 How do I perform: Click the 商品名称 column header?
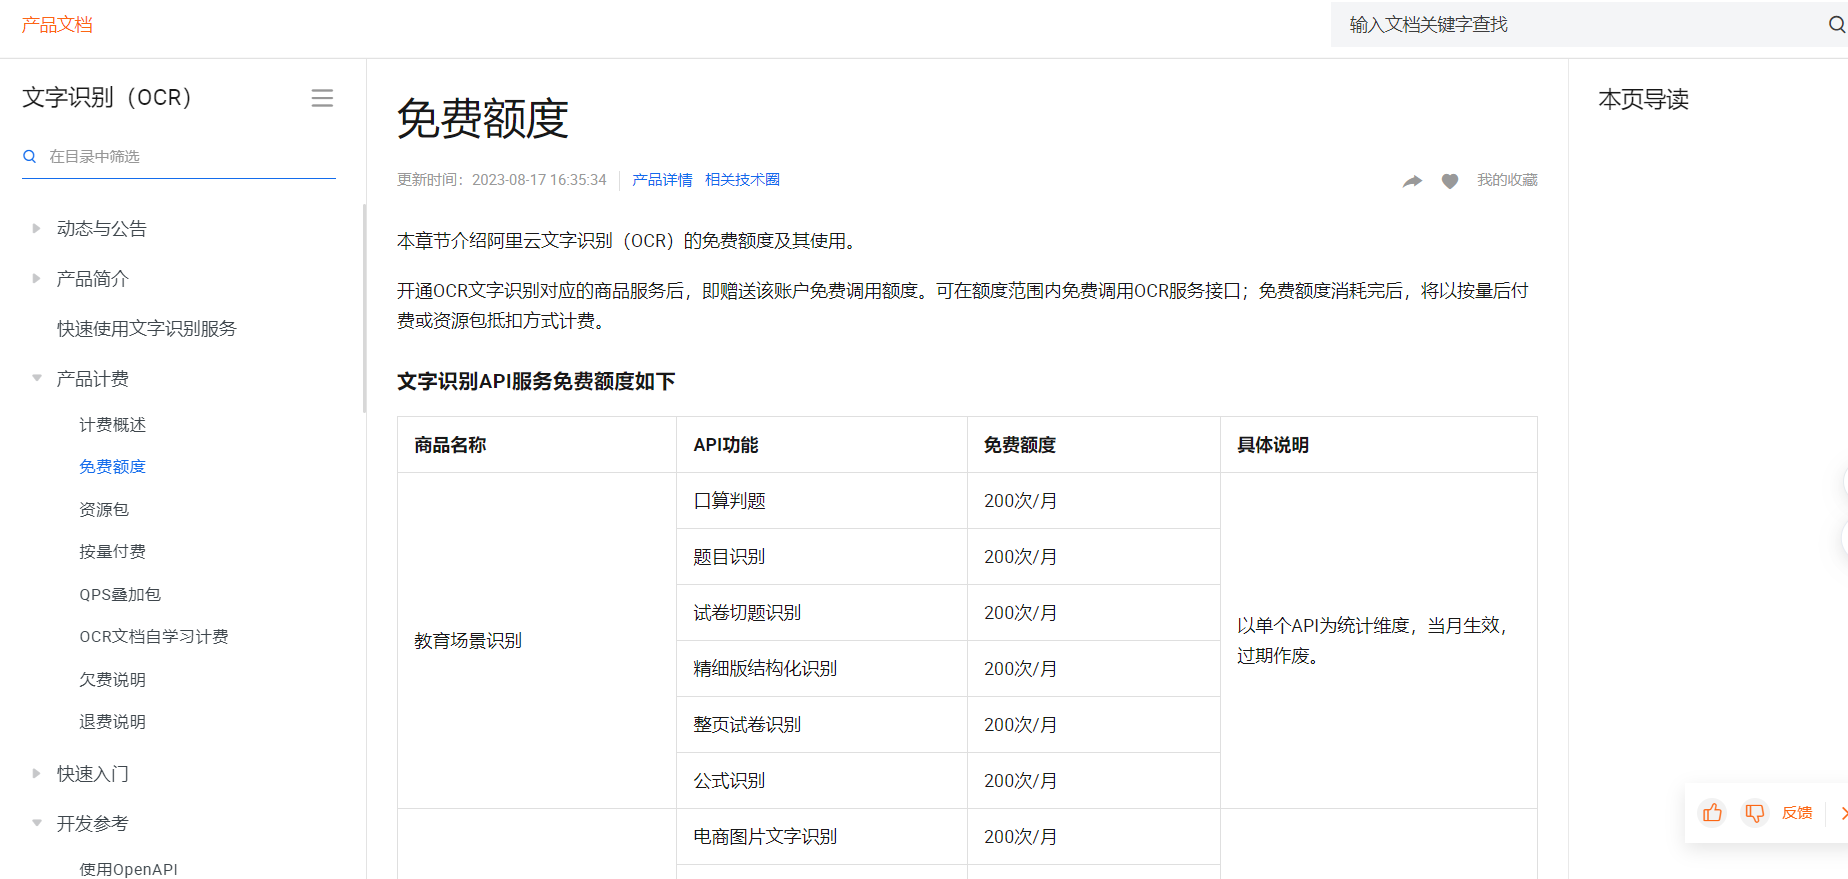(537, 444)
